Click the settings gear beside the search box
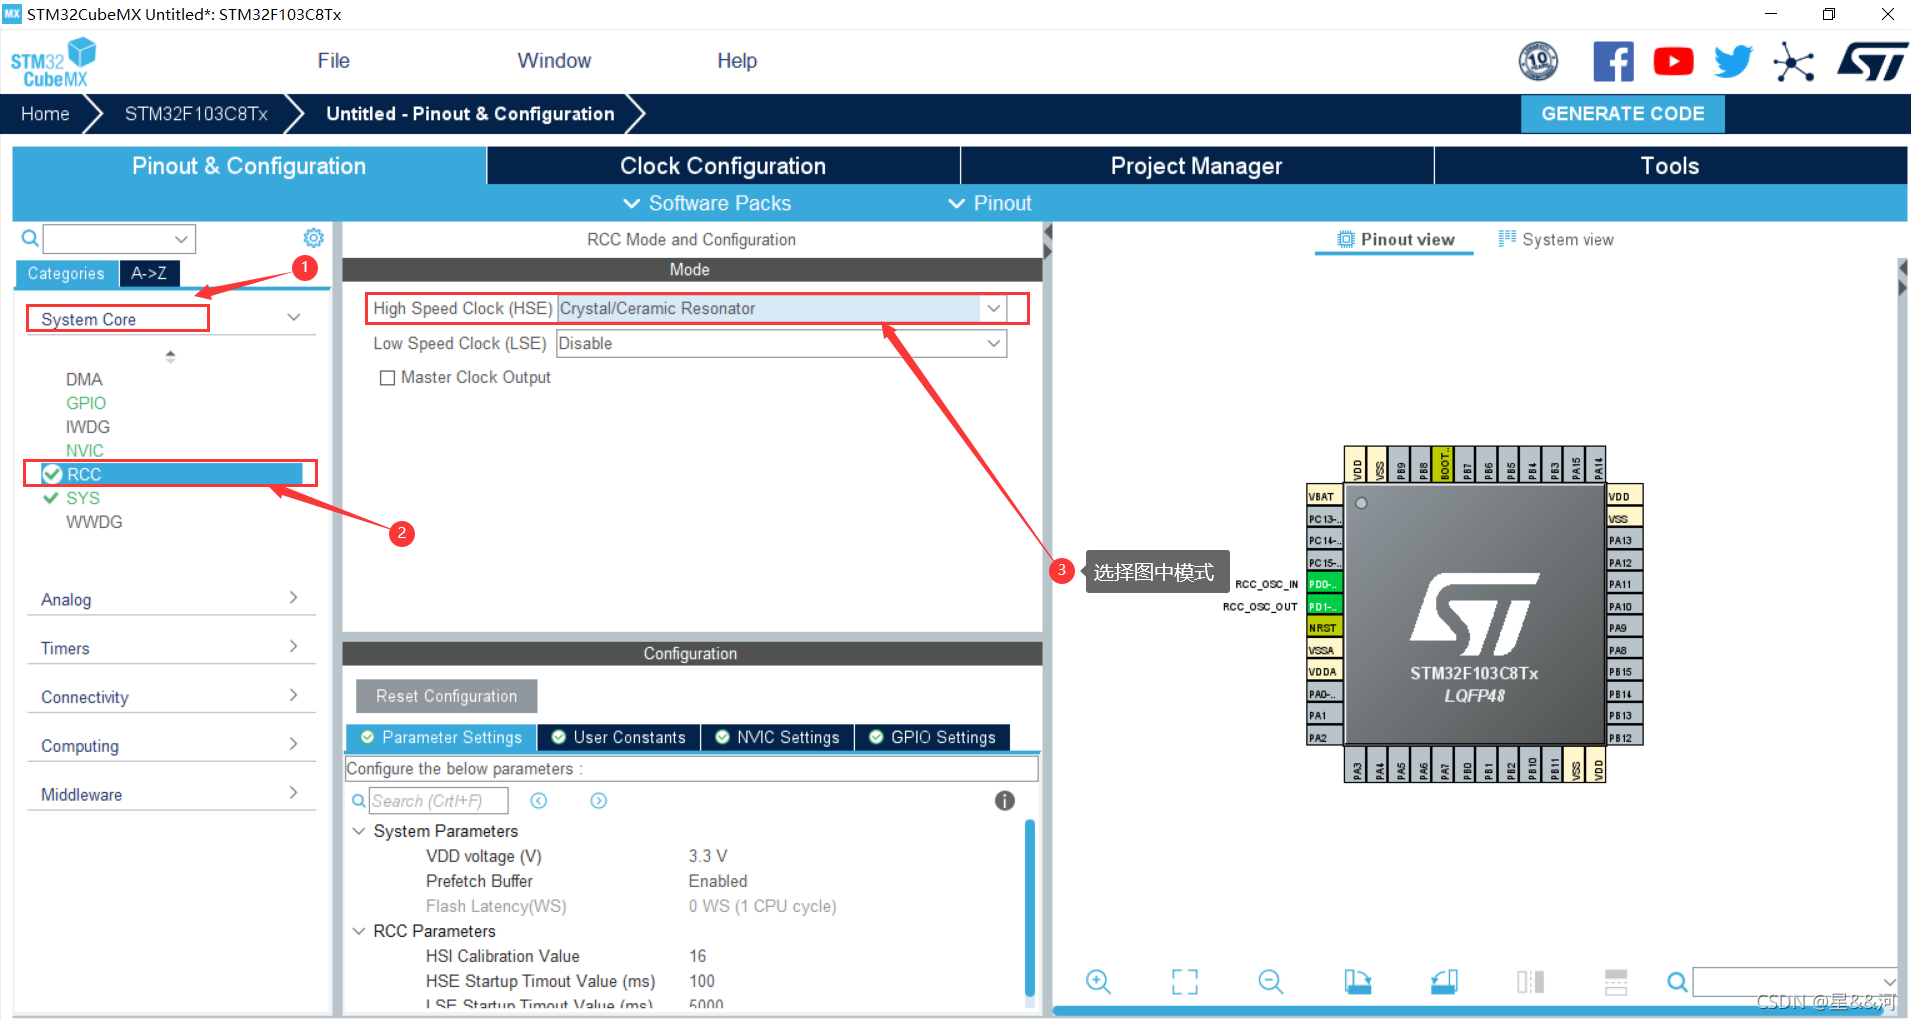Image resolution: width=1911 pixels, height=1020 pixels. 313,238
